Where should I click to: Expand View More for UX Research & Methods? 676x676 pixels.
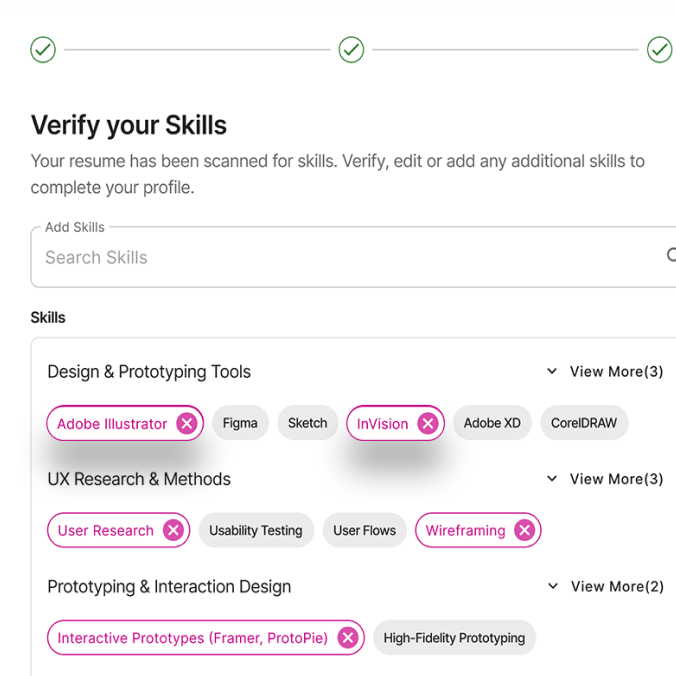pyautogui.click(x=605, y=479)
